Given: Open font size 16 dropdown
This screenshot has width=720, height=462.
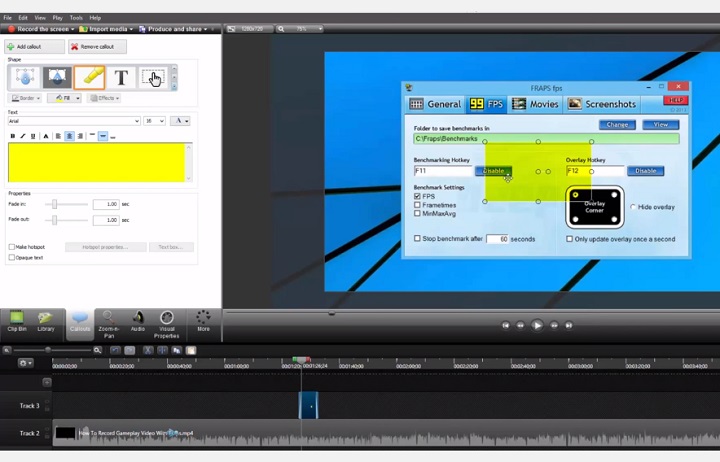Looking at the screenshot, I should pyautogui.click(x=155, y=121).
